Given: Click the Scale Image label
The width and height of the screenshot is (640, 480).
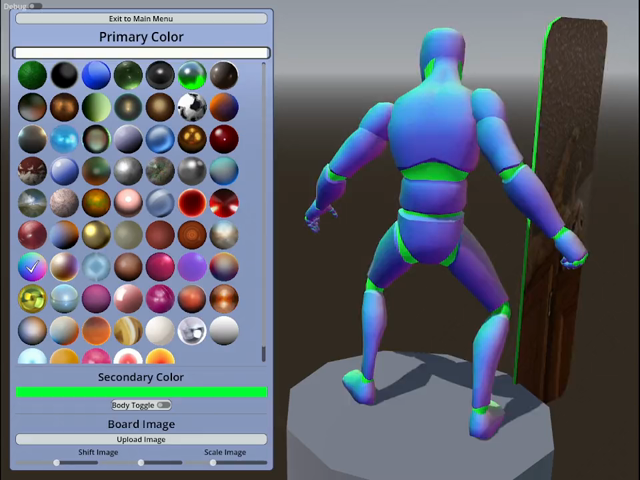Looking at the screenshot, I should pos(225,452).
